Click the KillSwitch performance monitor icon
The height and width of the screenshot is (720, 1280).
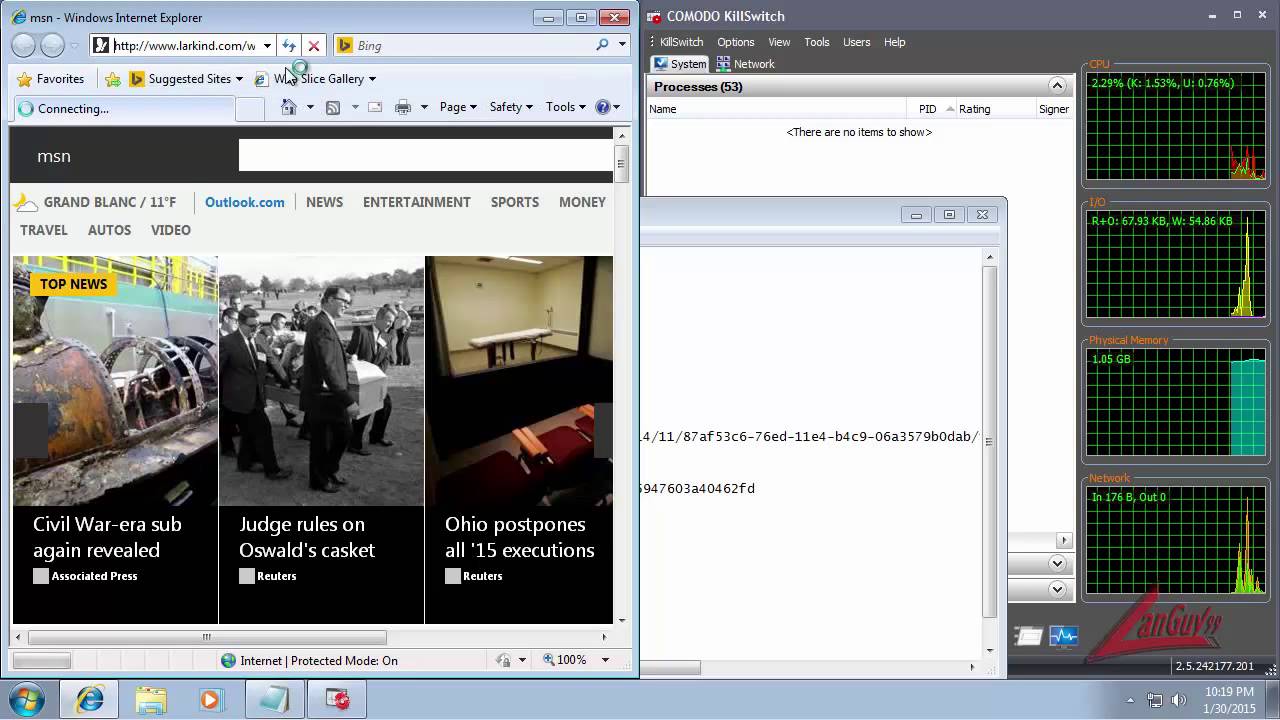point(1063,636)
